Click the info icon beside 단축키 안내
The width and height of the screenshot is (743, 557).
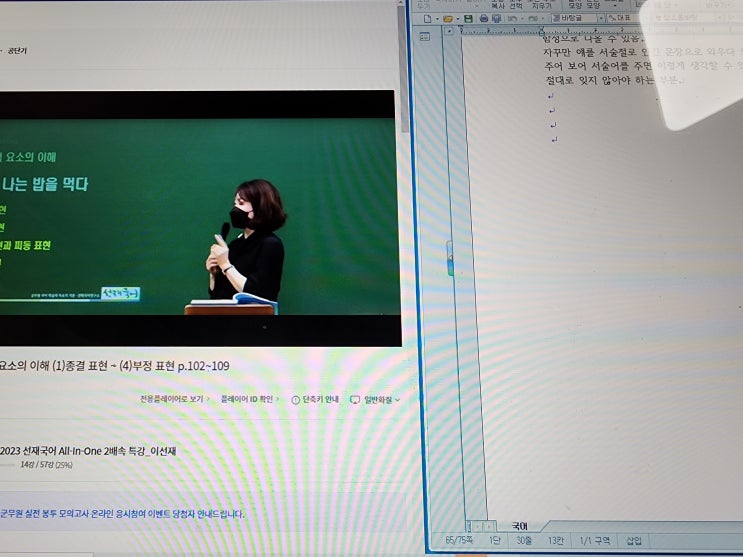pyautogui.click(x=295, y=400)
